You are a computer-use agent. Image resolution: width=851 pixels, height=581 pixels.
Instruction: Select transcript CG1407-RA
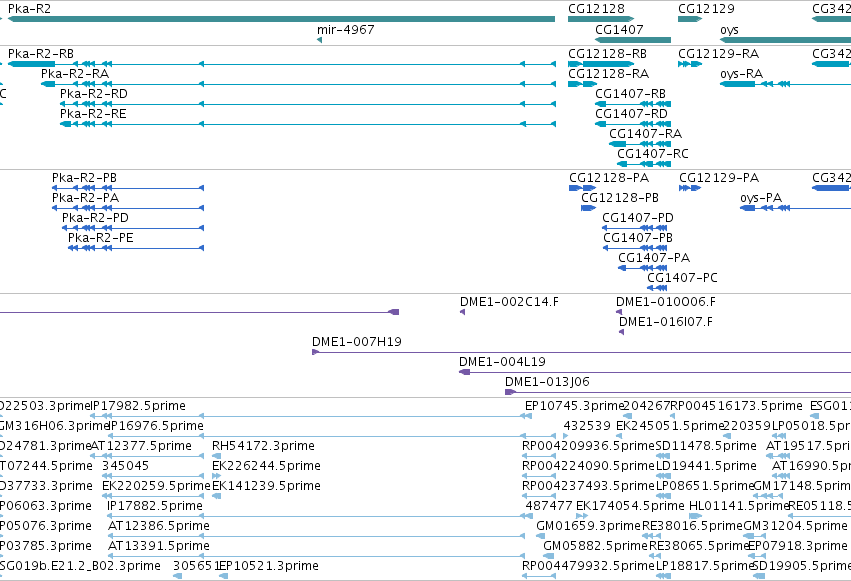[x=646, y=134]
